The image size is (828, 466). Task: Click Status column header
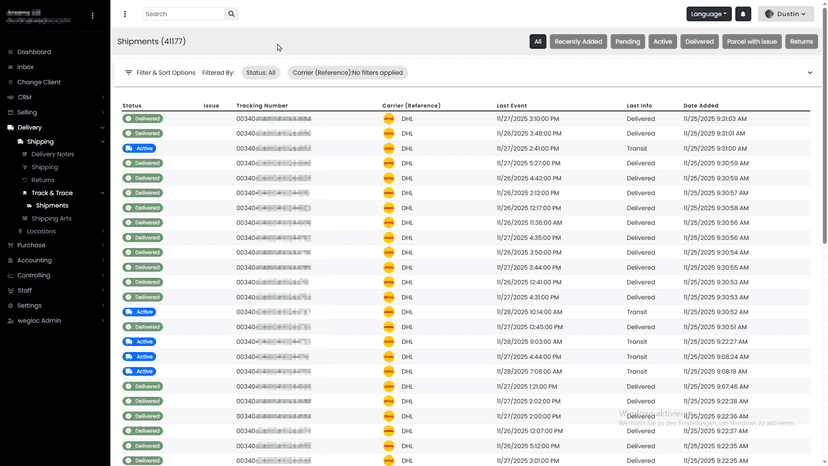[x=132, y=106]
